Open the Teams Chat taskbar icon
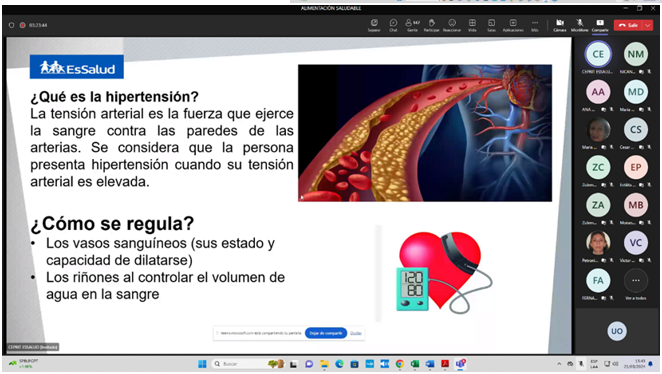662x374 pixels. (309, 364)
